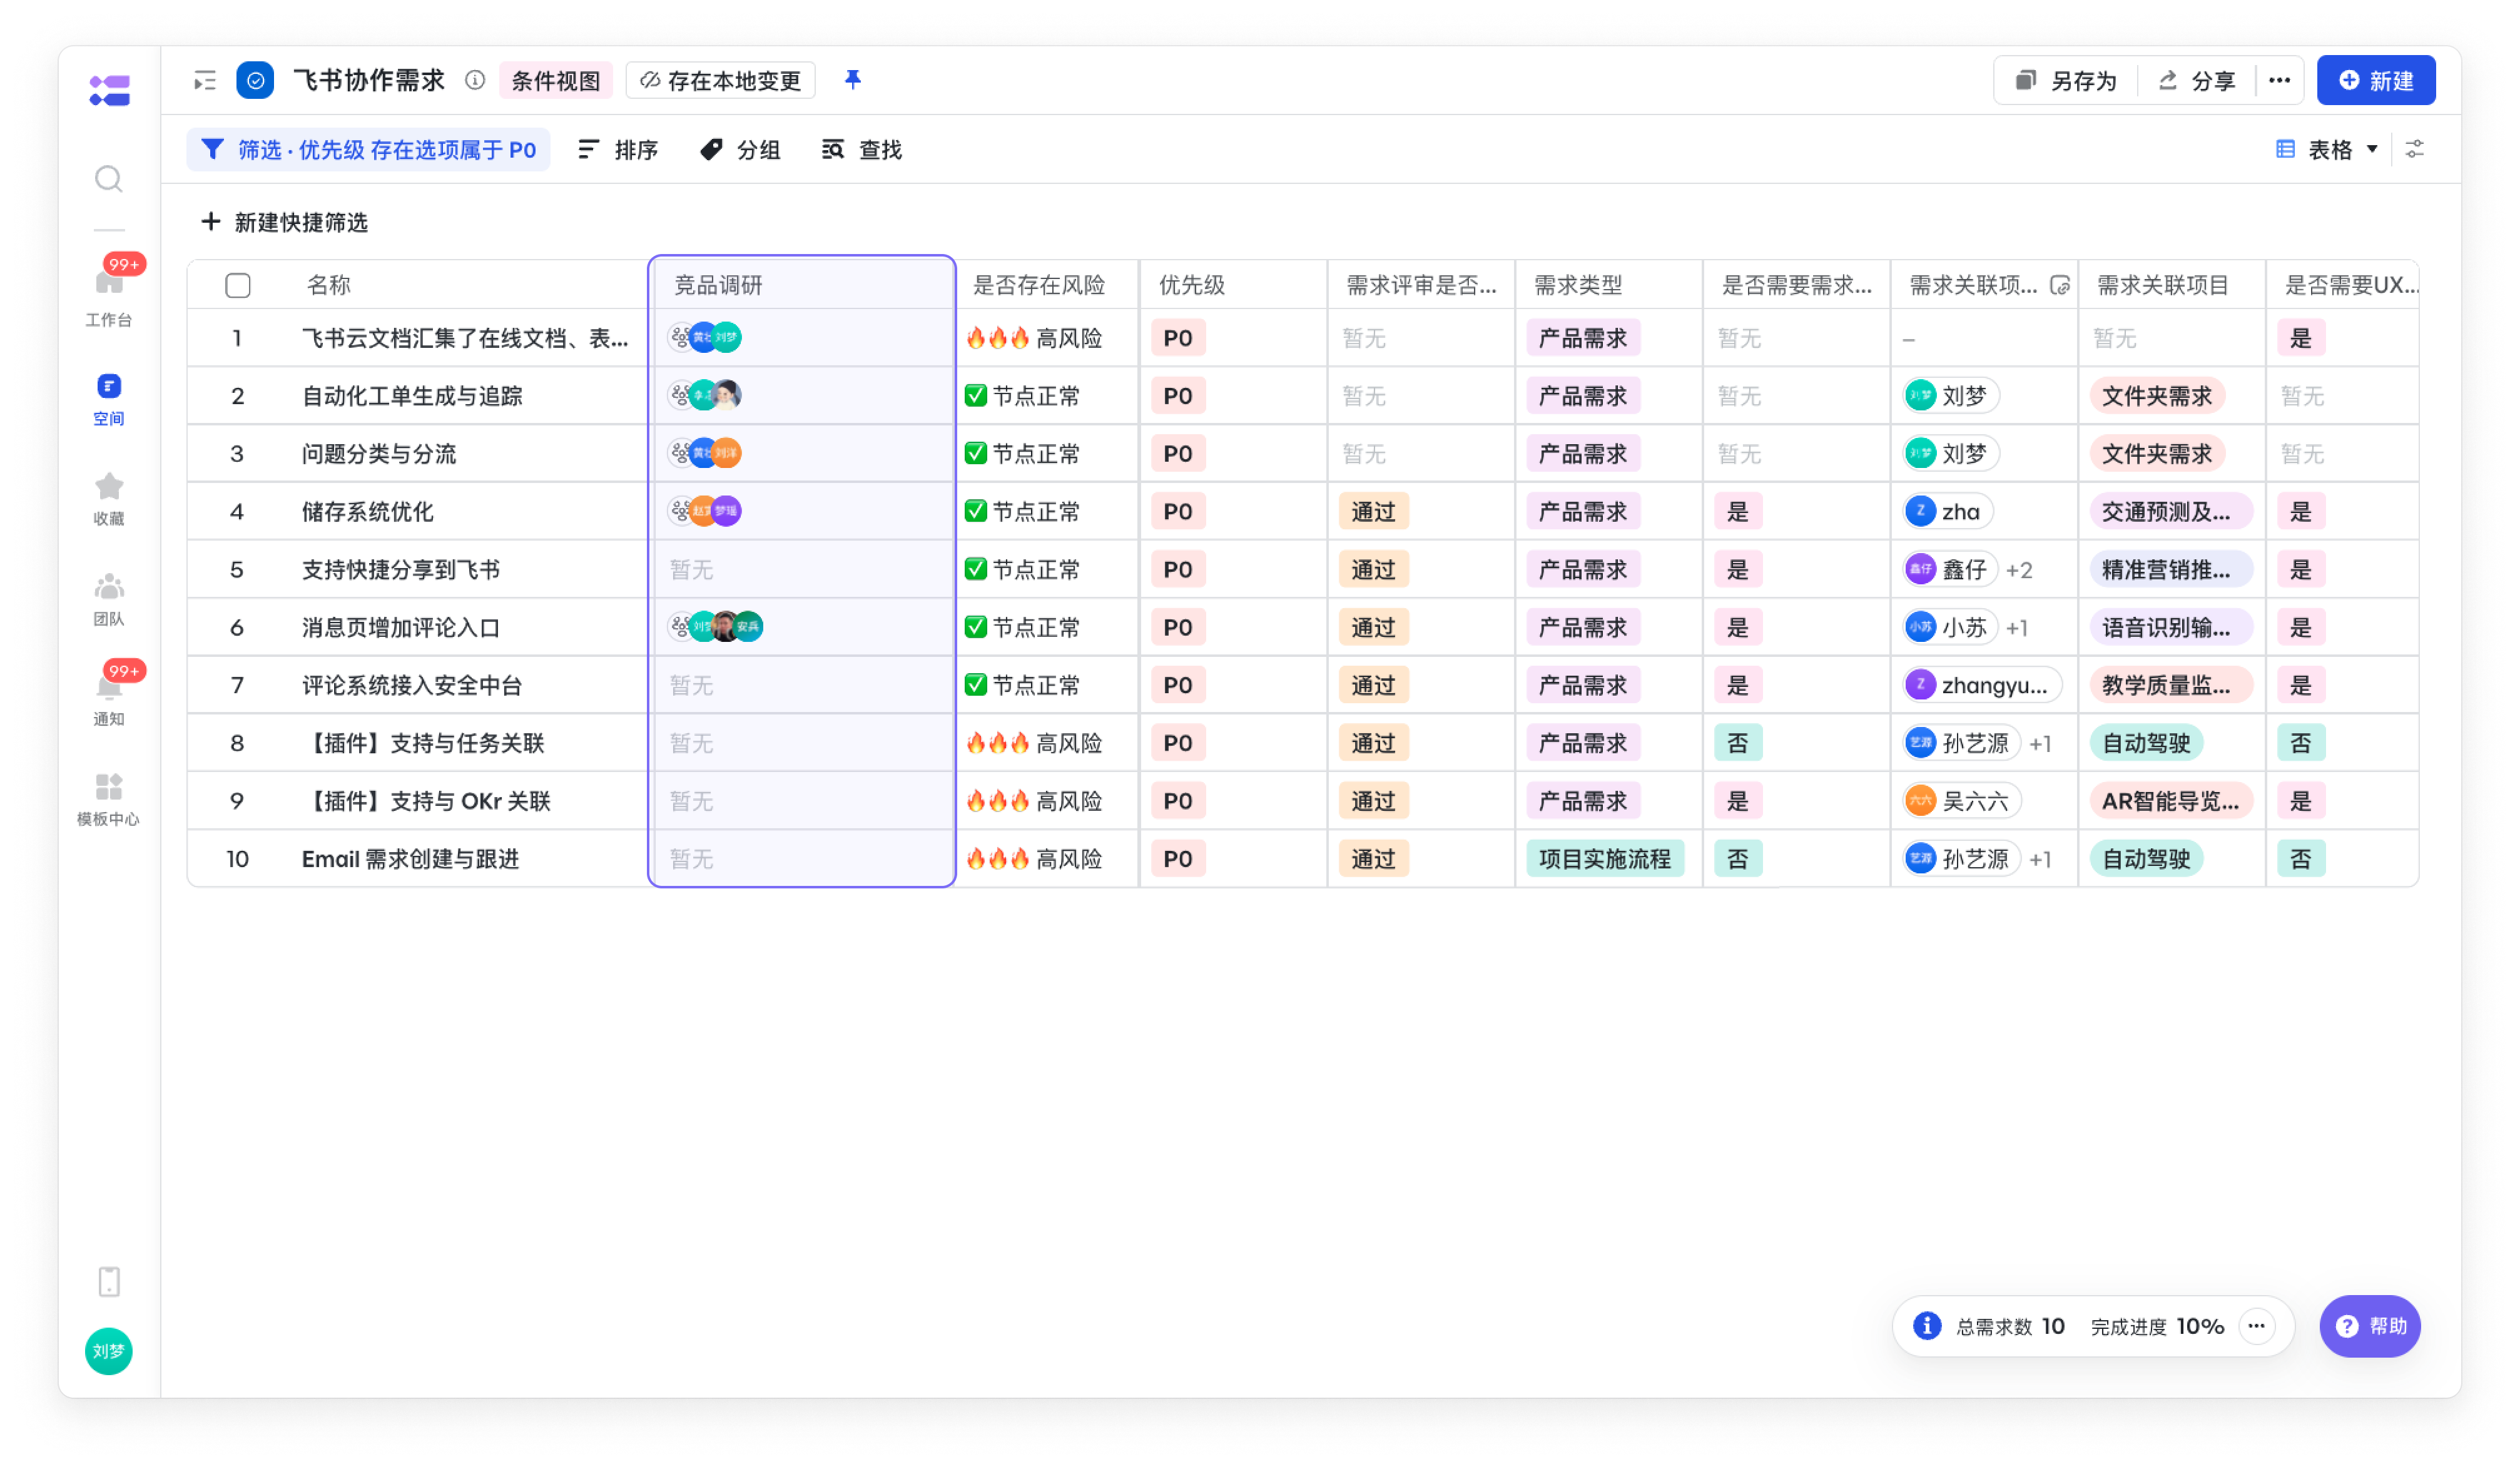Click the zha avatar chip for 储存系统优化
Viewport: 2520px width, 1469px height.
[1947, 512]
